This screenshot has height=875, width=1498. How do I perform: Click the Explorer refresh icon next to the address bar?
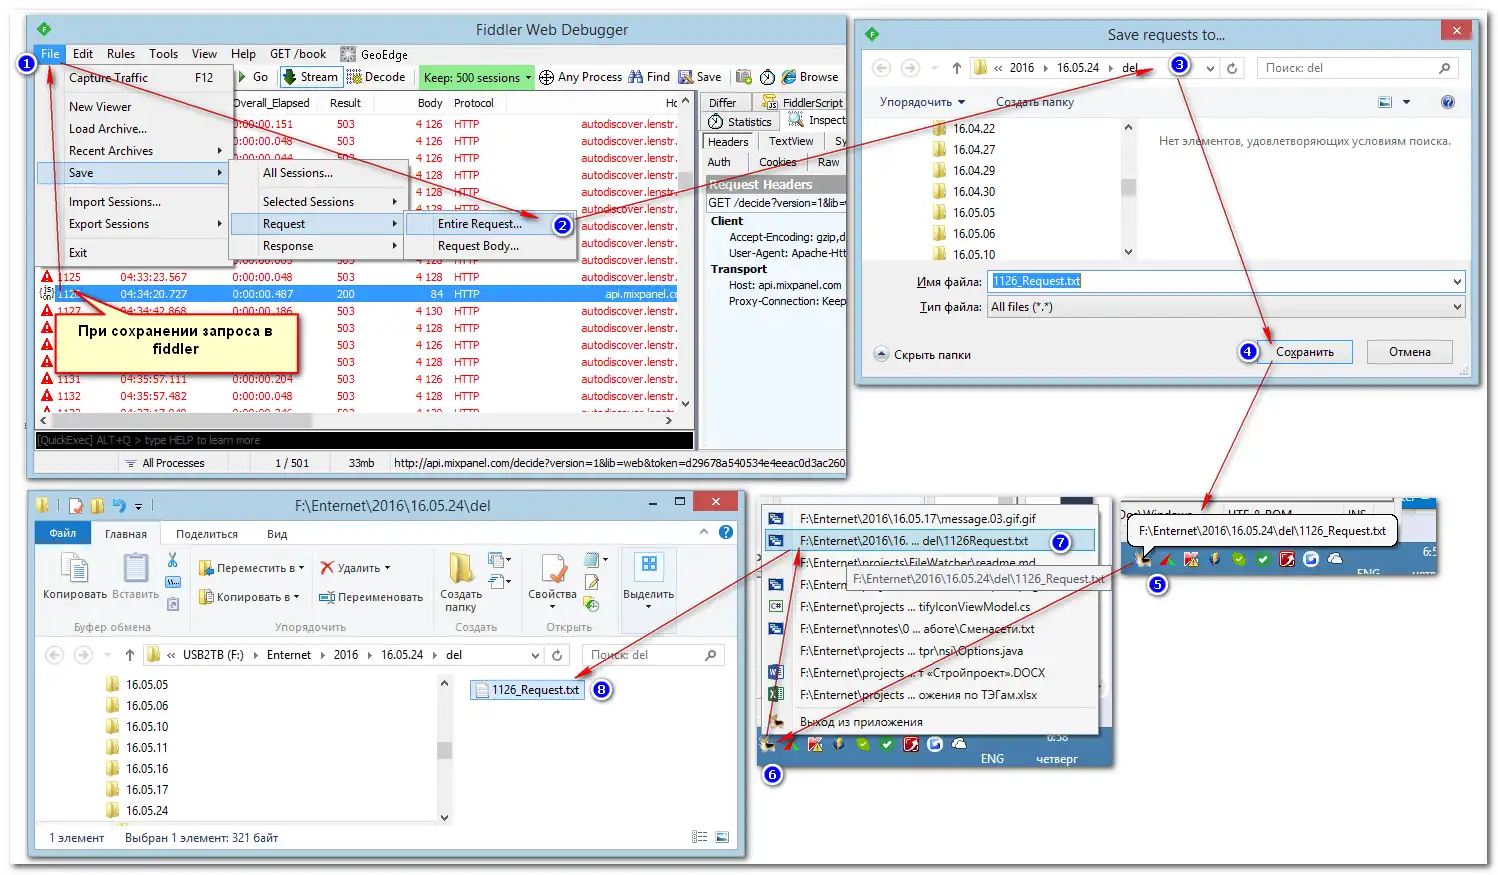557,655
